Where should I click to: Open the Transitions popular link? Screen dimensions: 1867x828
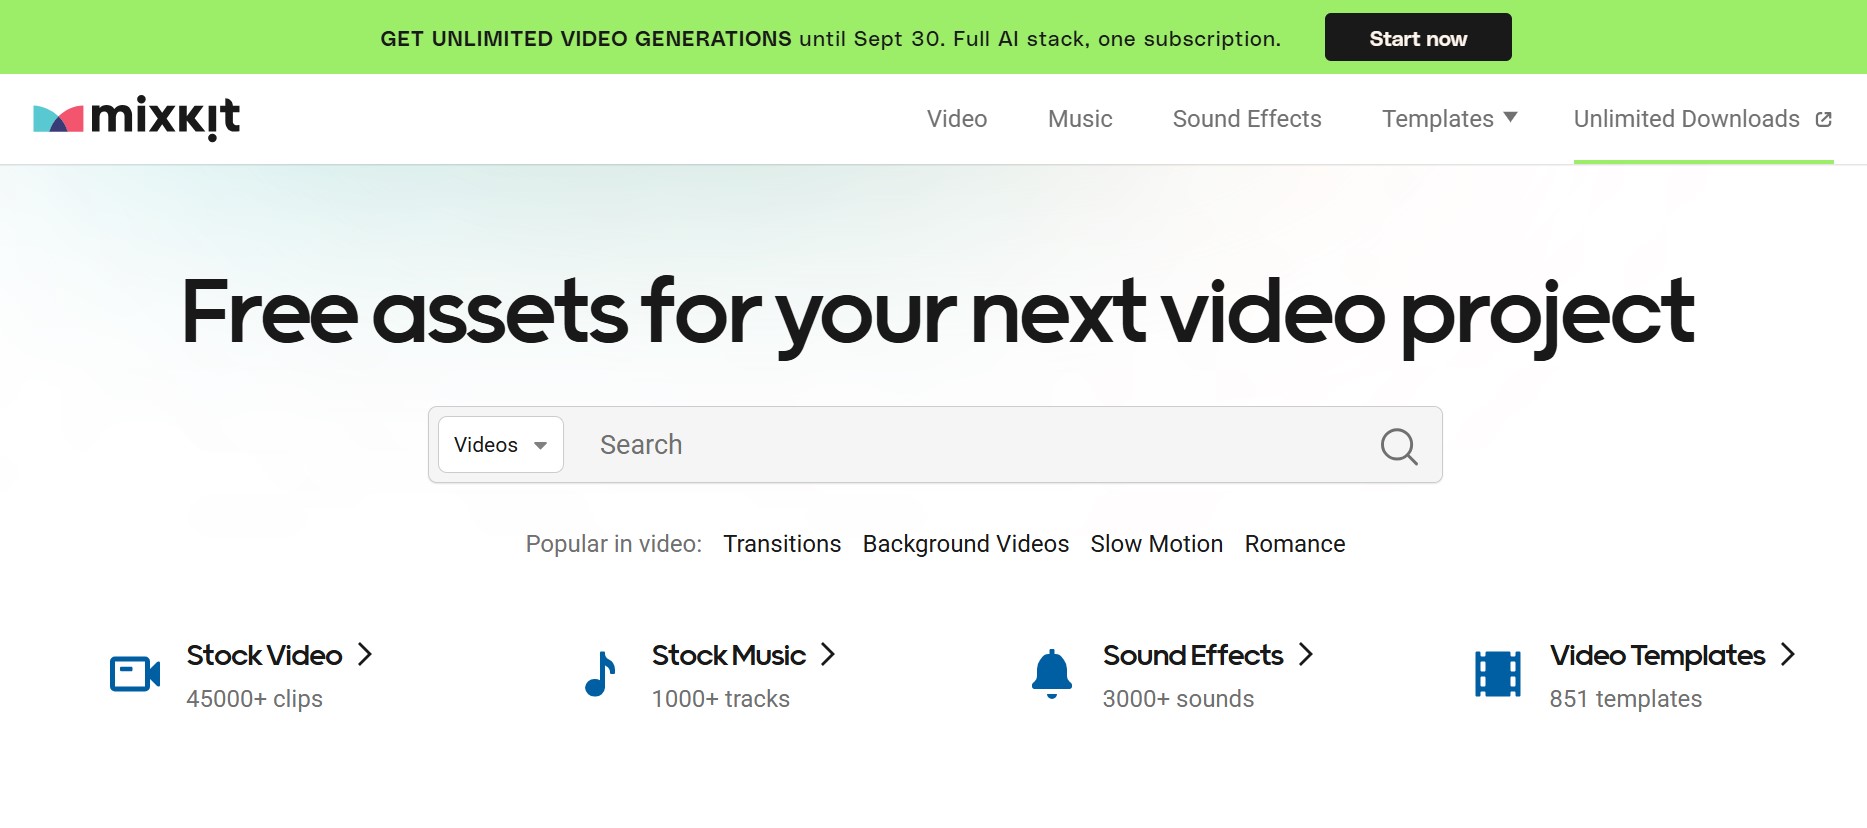[x=782, y=544]
